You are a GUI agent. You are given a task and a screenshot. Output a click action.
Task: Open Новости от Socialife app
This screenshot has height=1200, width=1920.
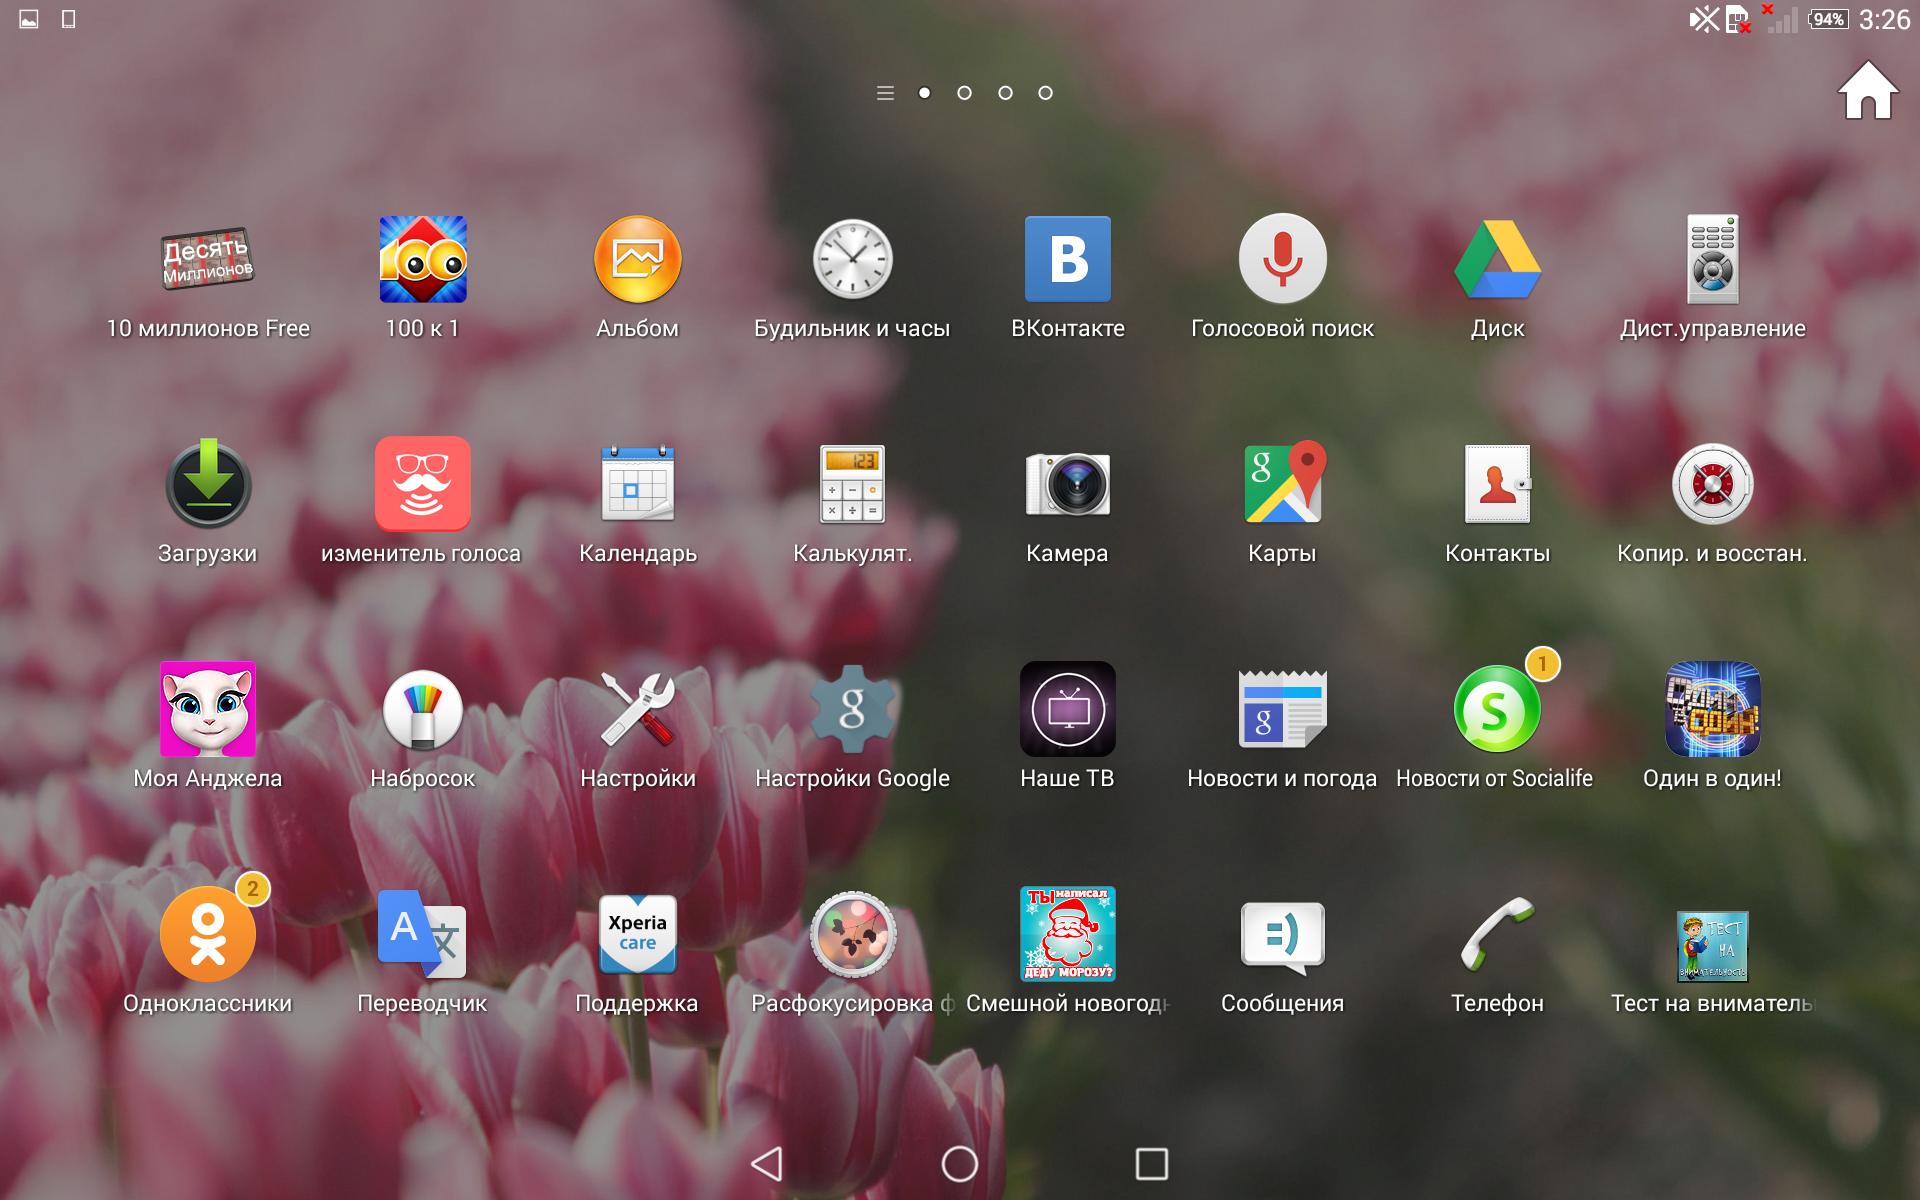(x=1497, y=709)
